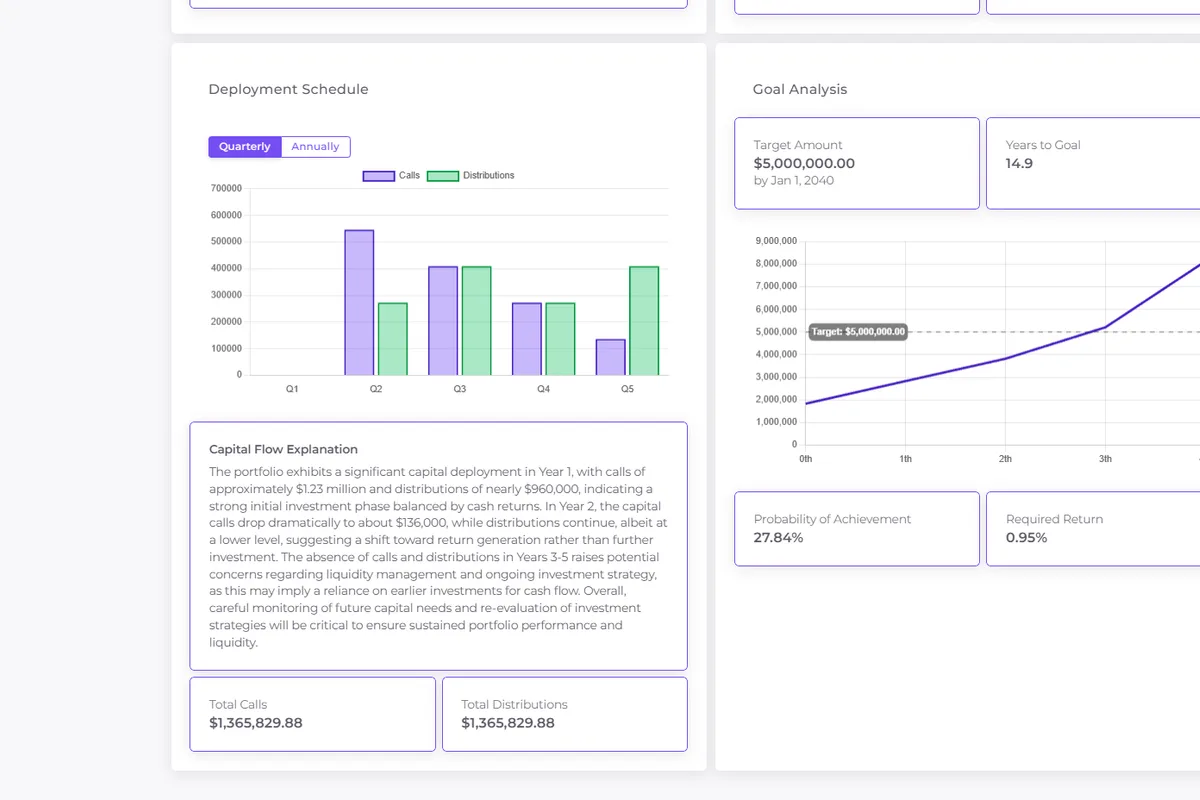Click the Q2 Calls bar
Image resolution: width=1200 pixels, height=800 pixels.
(x=359, y=303)
